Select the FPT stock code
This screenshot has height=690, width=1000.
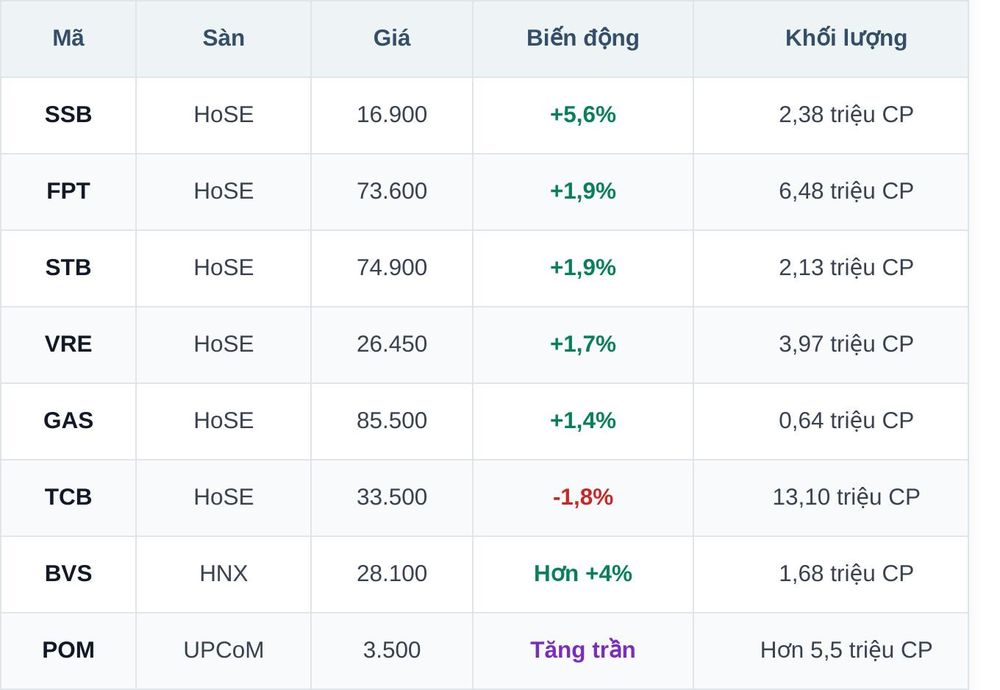[x=68, y=191]
